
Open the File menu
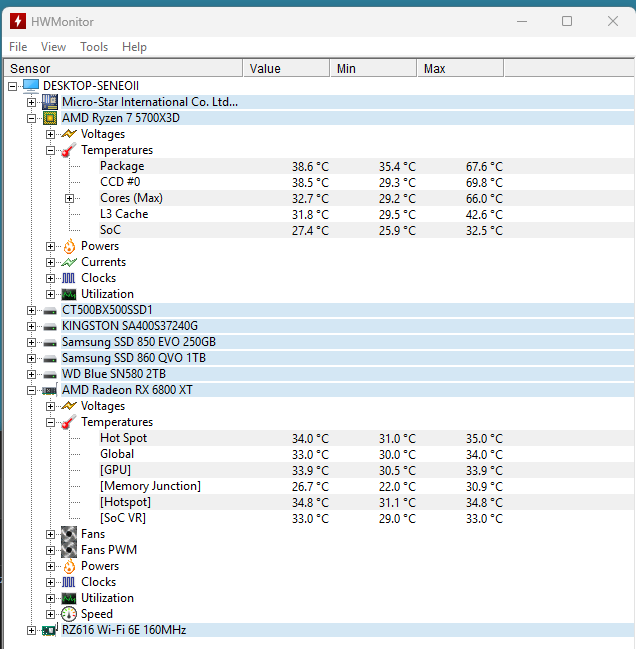pos(18,47)
